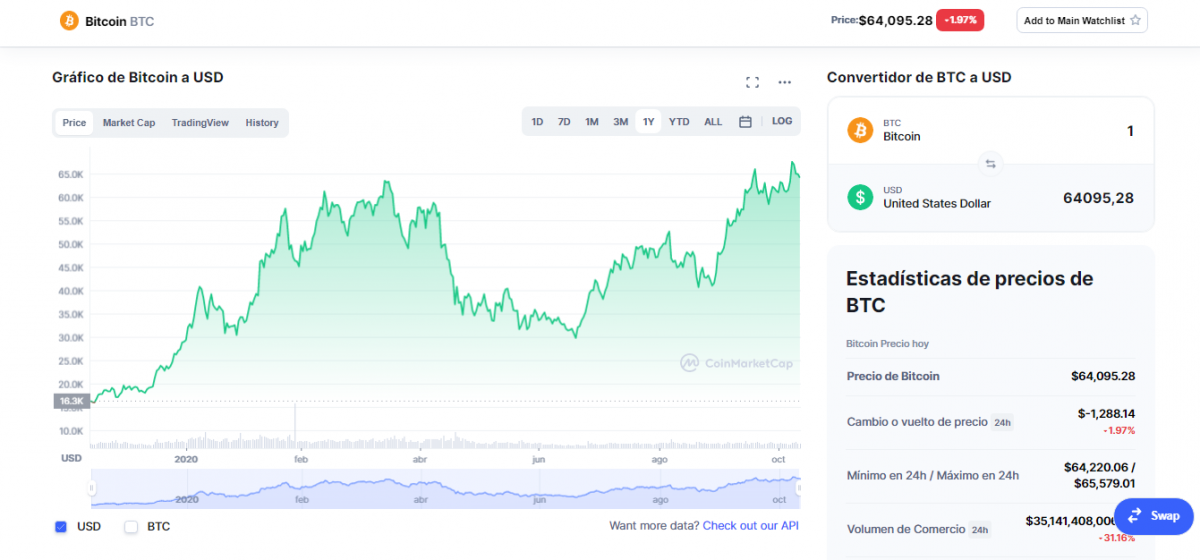
Task: Open the Check out our API link
Action: click(x=750, y=526)
